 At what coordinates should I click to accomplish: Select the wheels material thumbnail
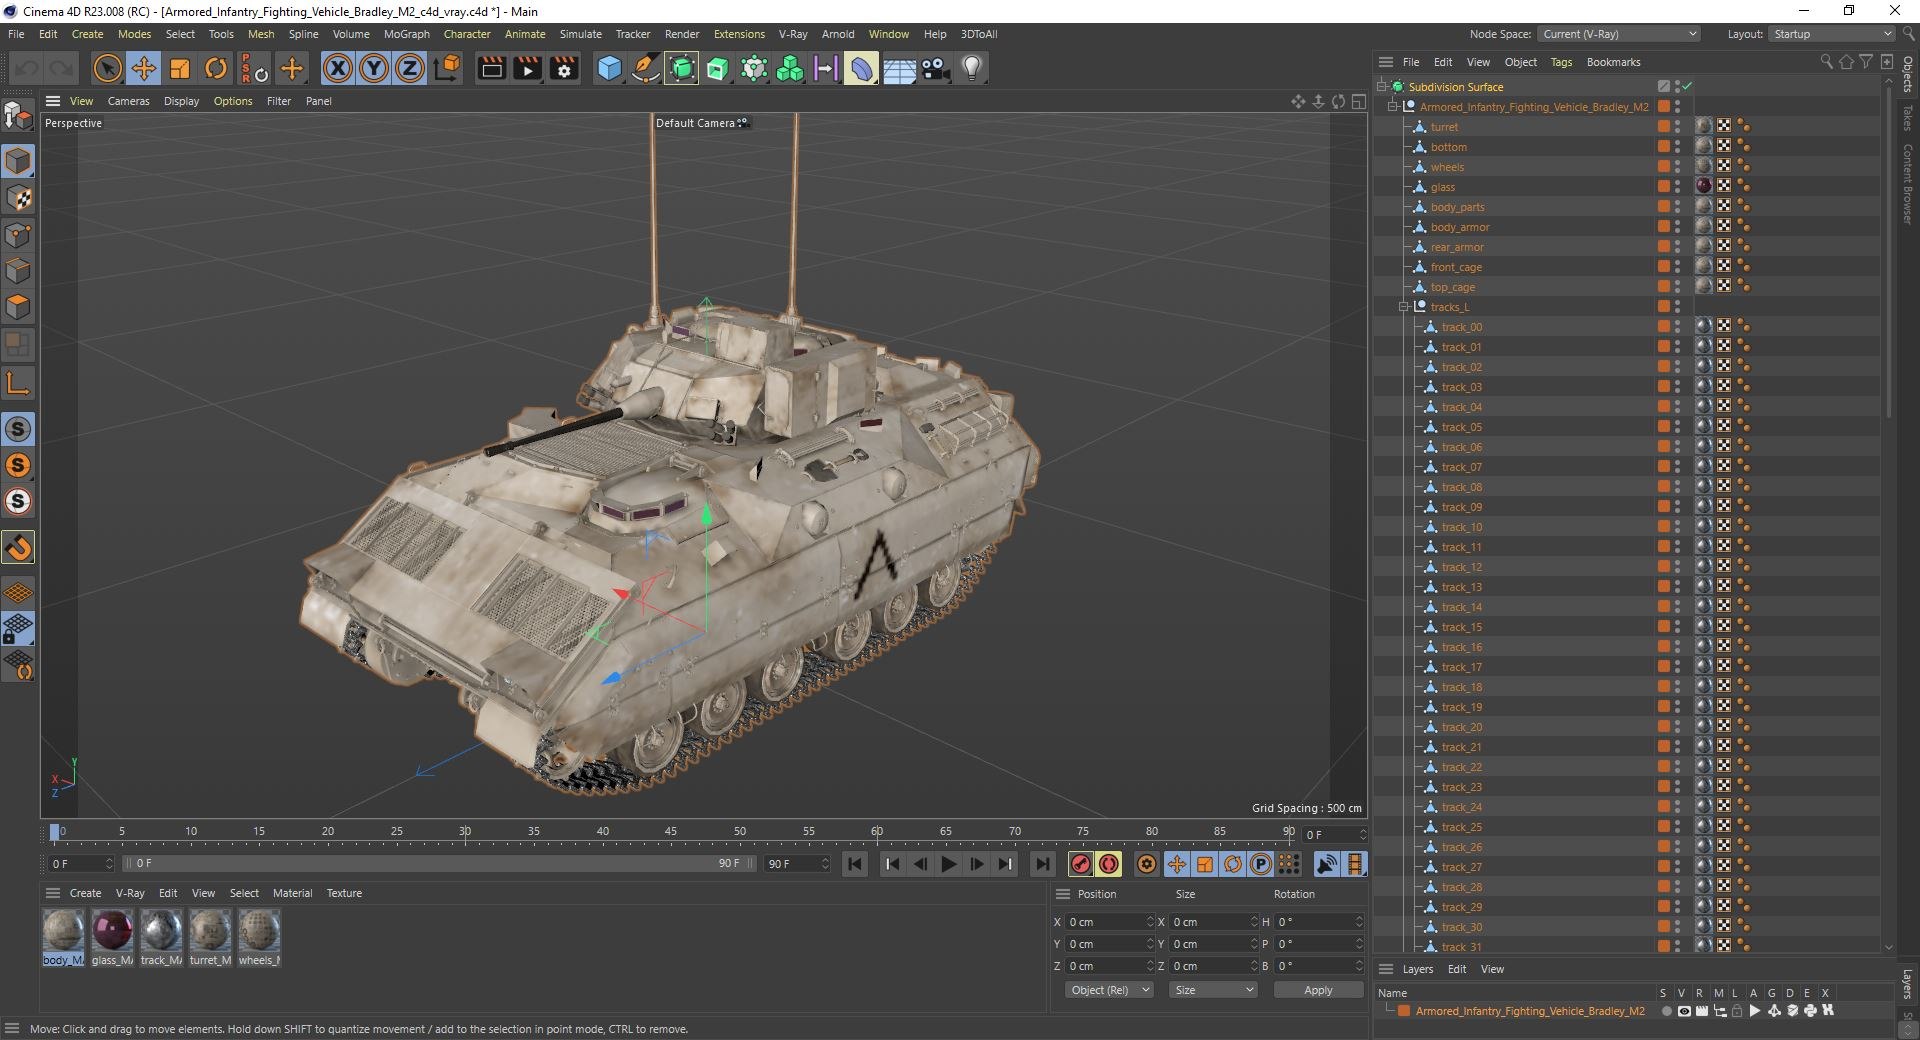tap(259, 931)
